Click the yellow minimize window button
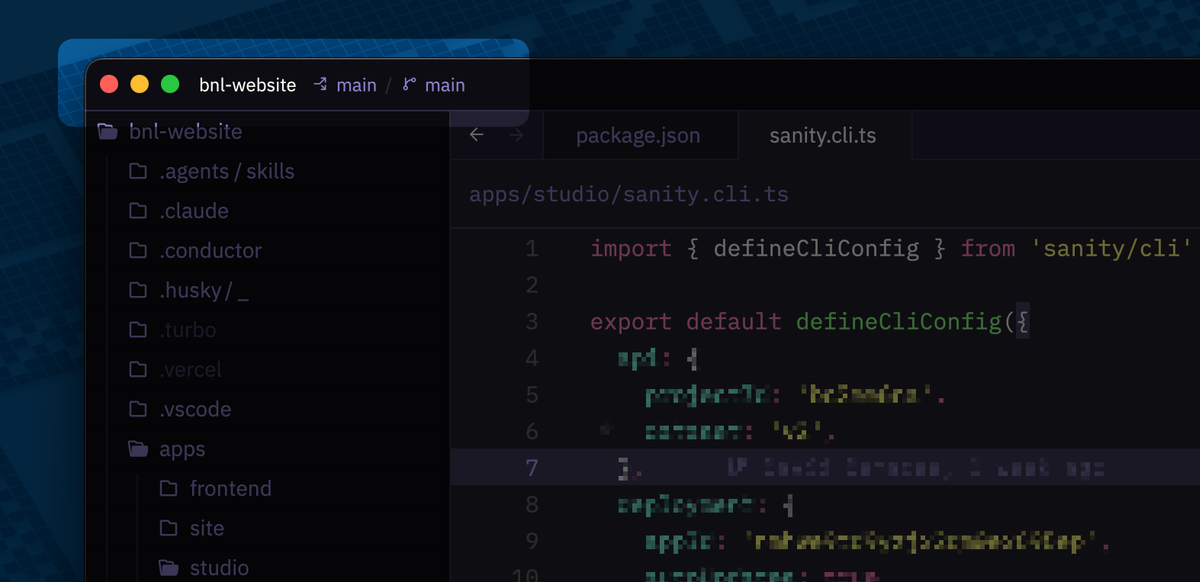Viewport: 1200px width, 582px height. click(140, 85)
